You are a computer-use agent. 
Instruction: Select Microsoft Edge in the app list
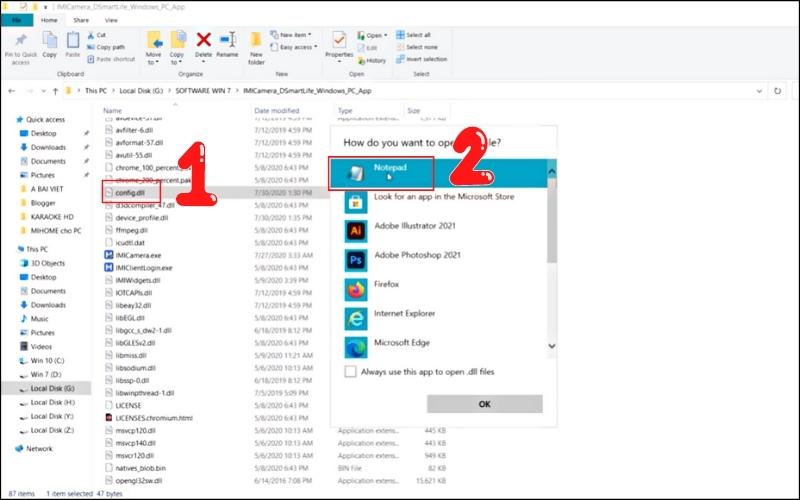click(439, 347)
